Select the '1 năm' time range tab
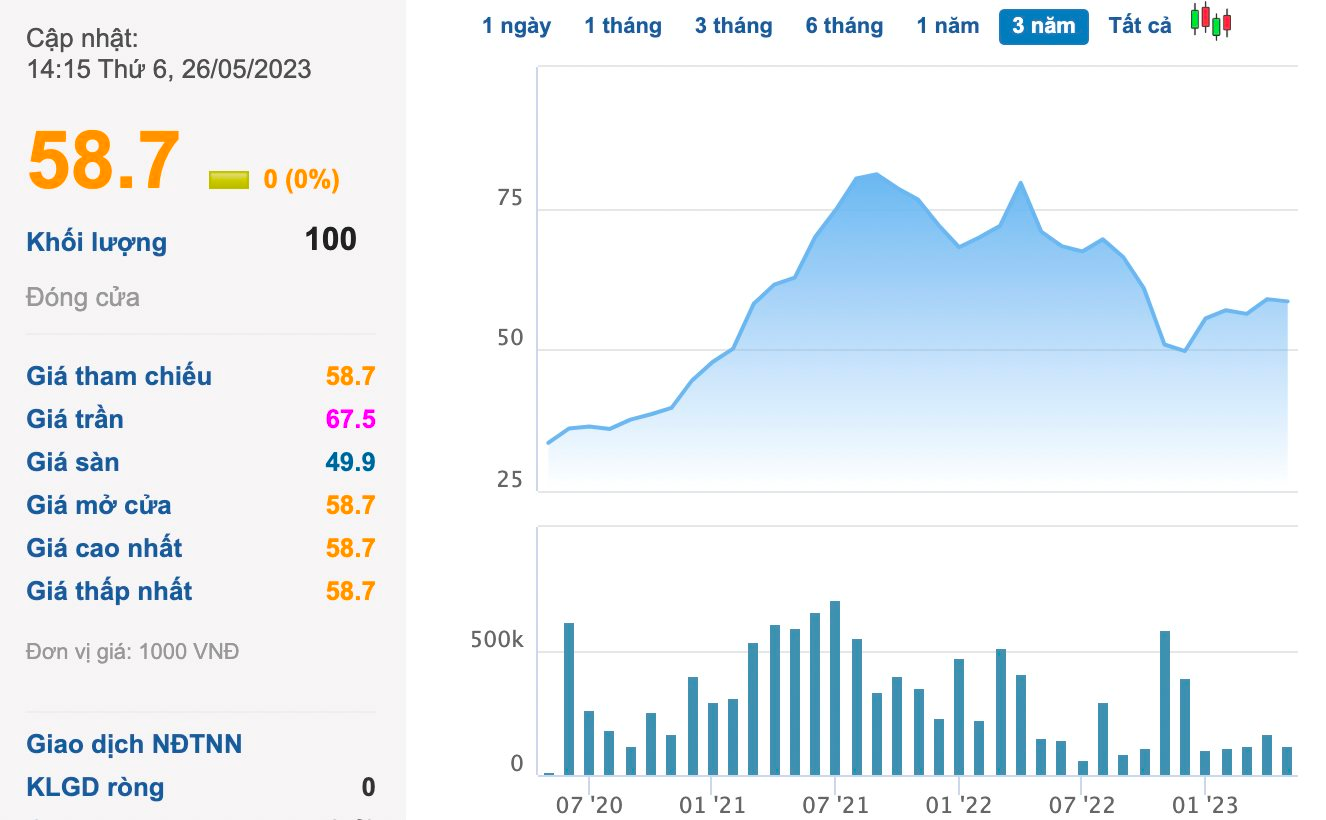 point(948,26)
